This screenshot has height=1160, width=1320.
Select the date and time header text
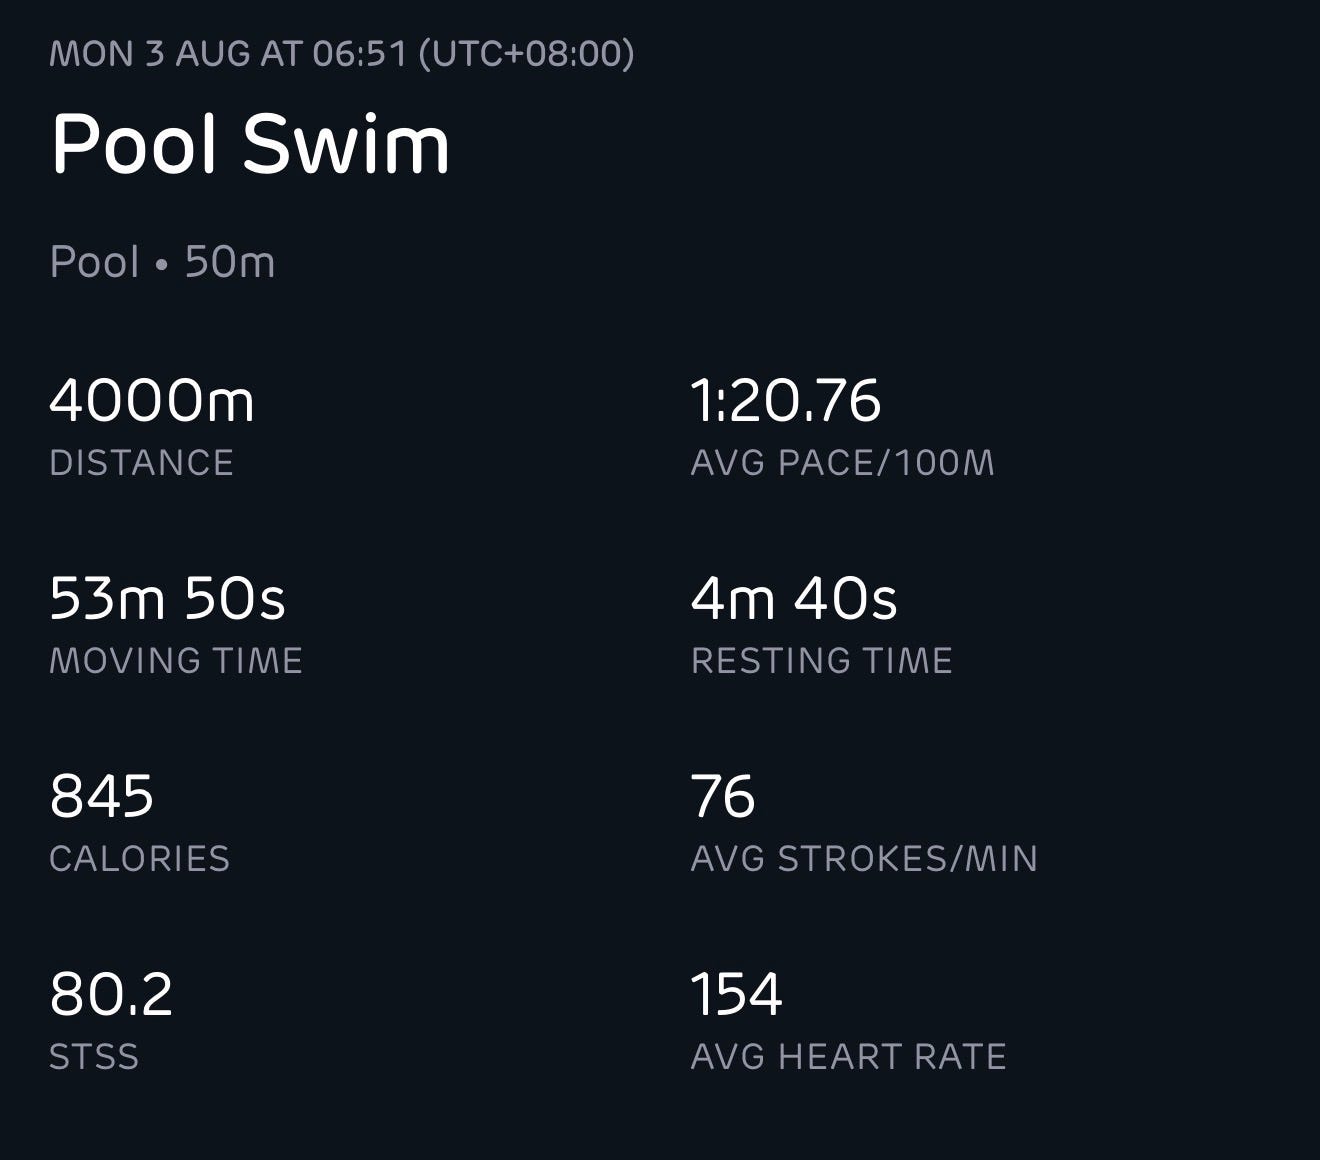pos(342,53)
